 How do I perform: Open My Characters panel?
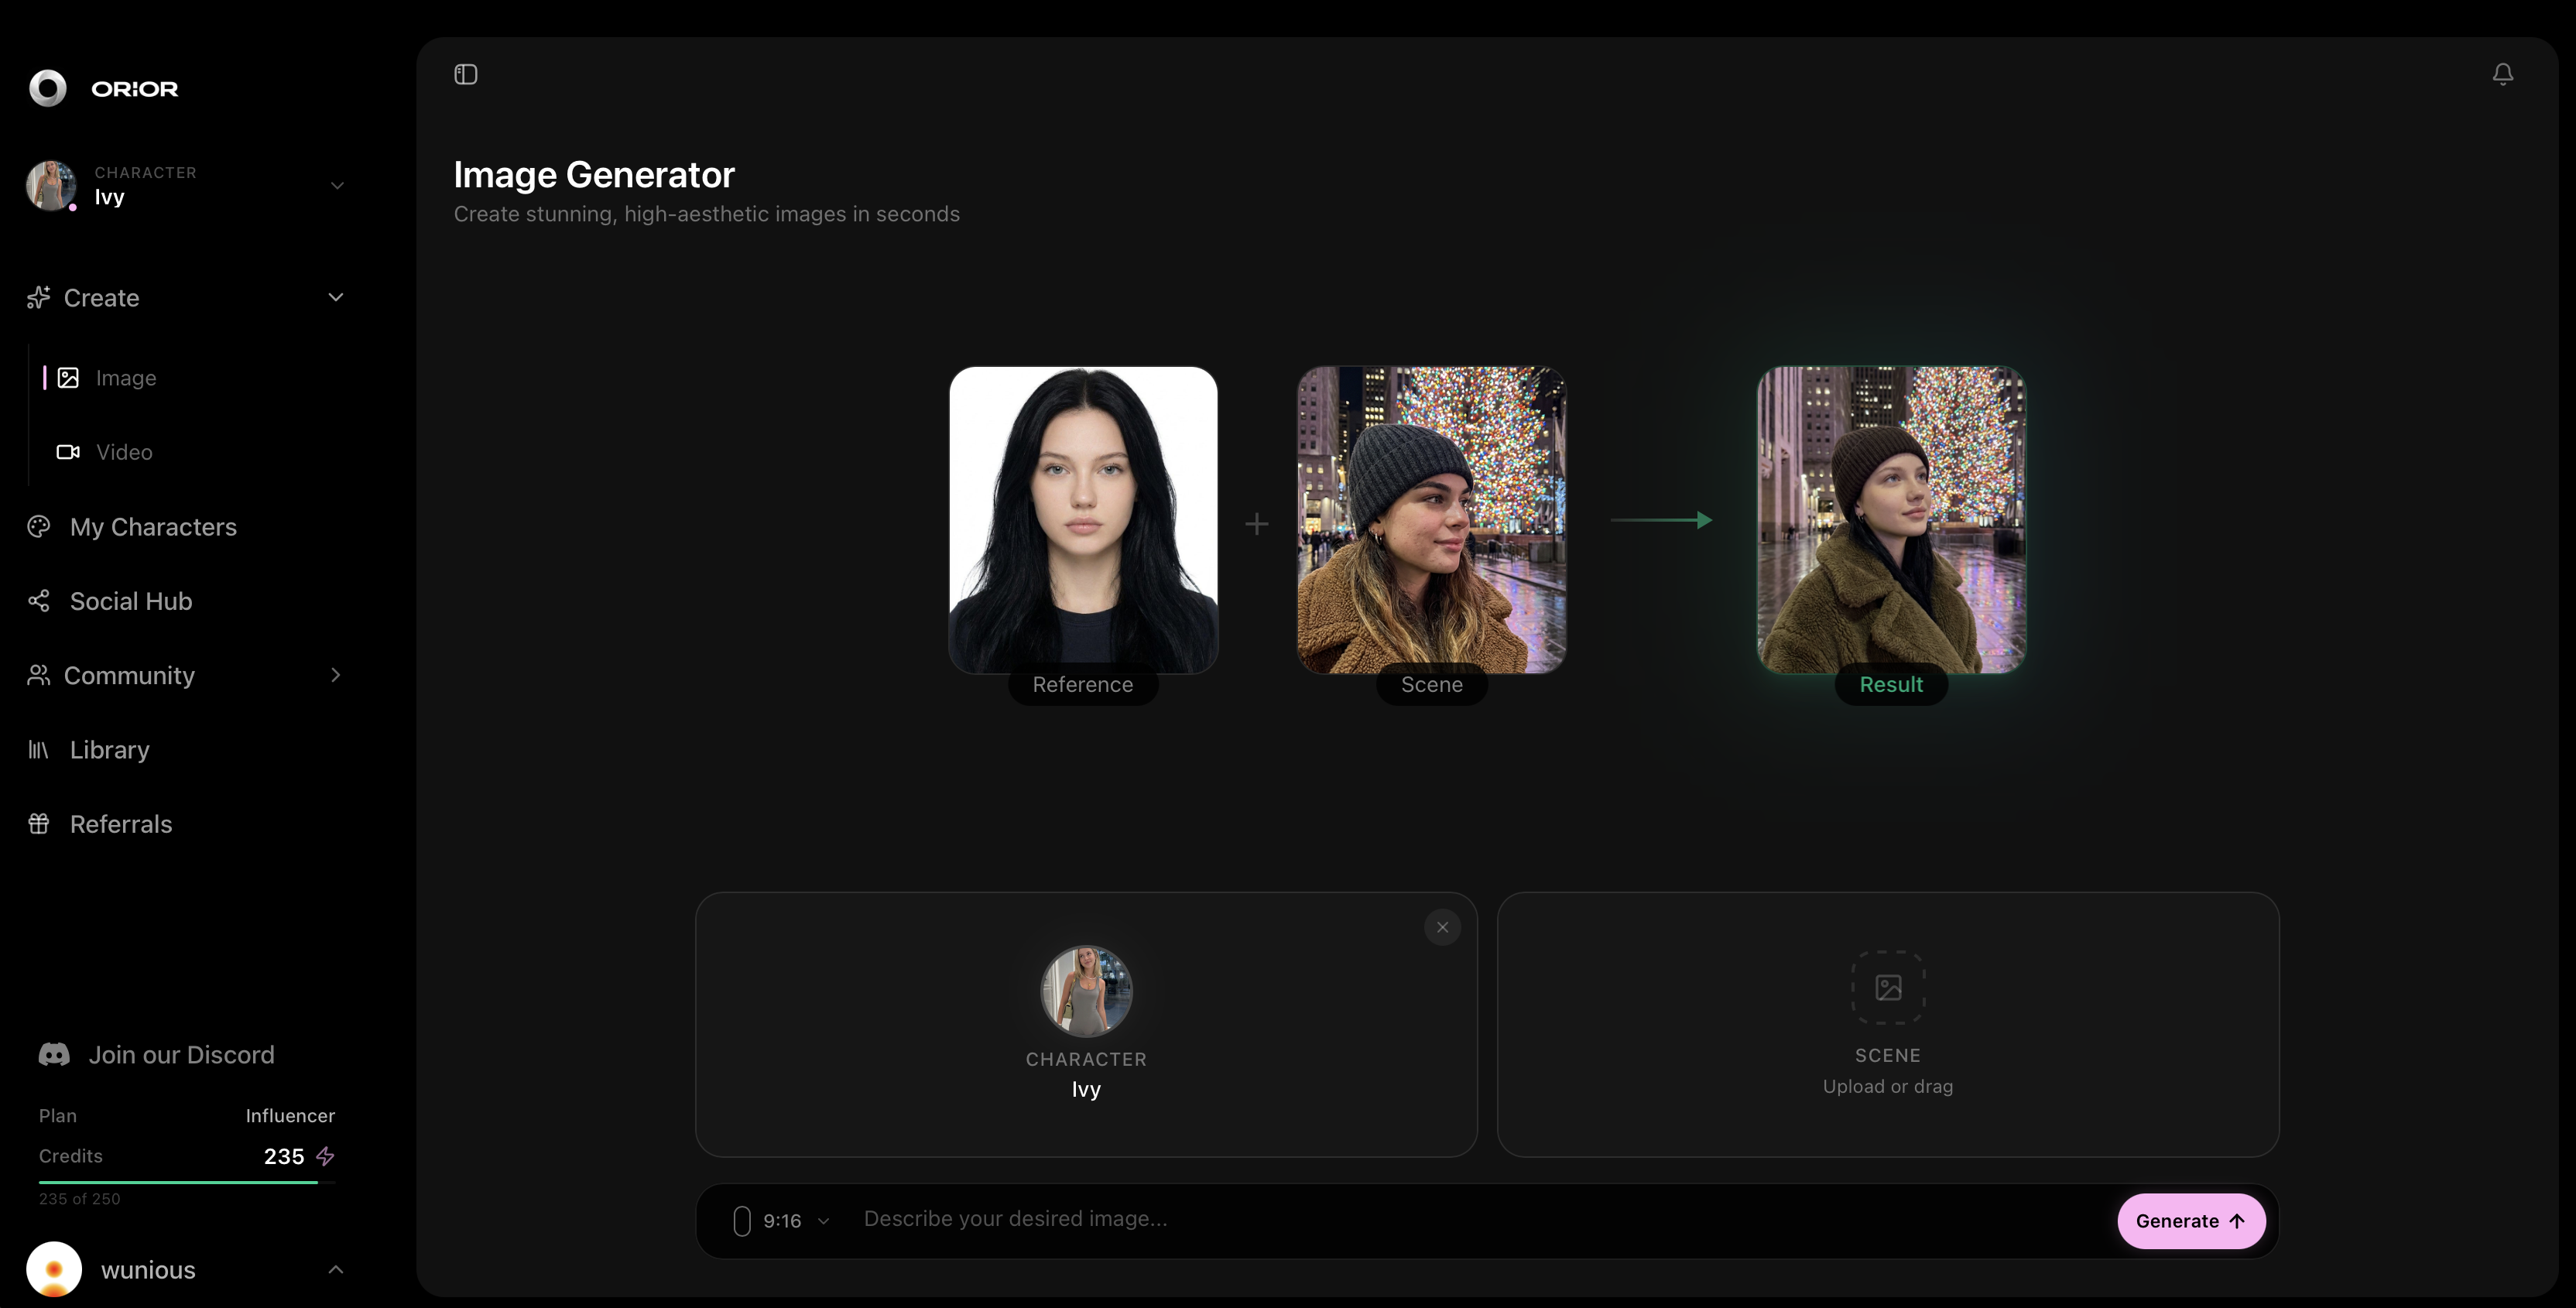(x=153, y=526)
